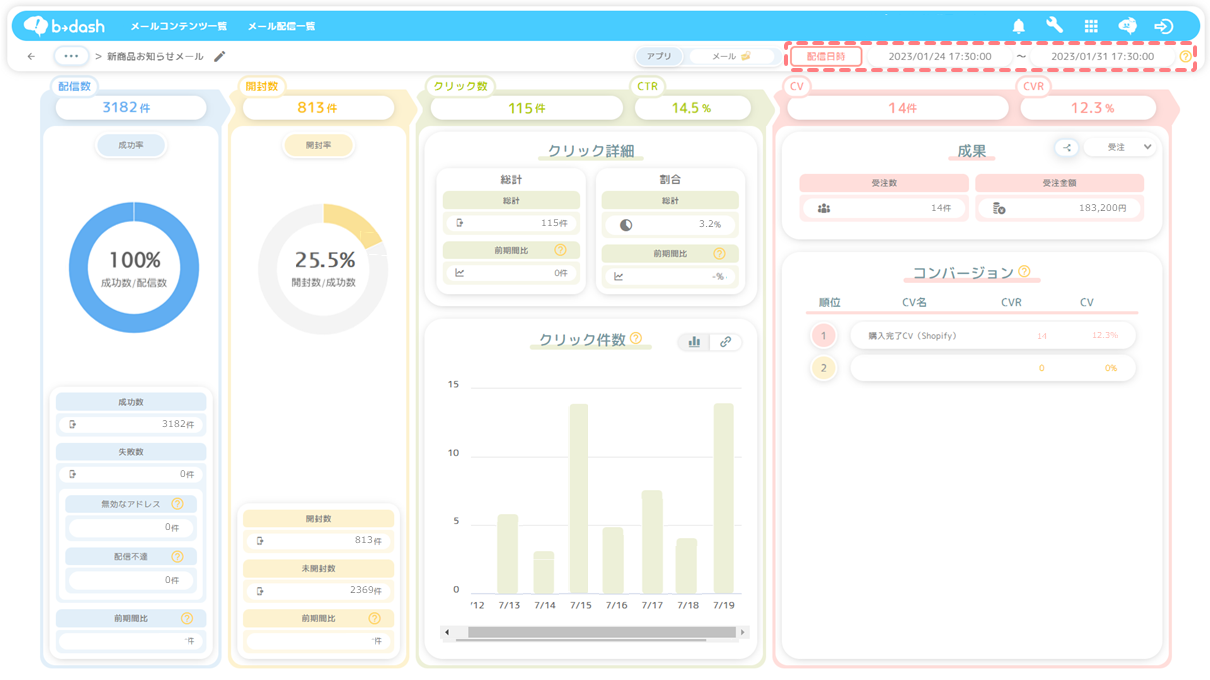
Task: Click the 12.3% CVR header value
Action: tap(1093, 107)
